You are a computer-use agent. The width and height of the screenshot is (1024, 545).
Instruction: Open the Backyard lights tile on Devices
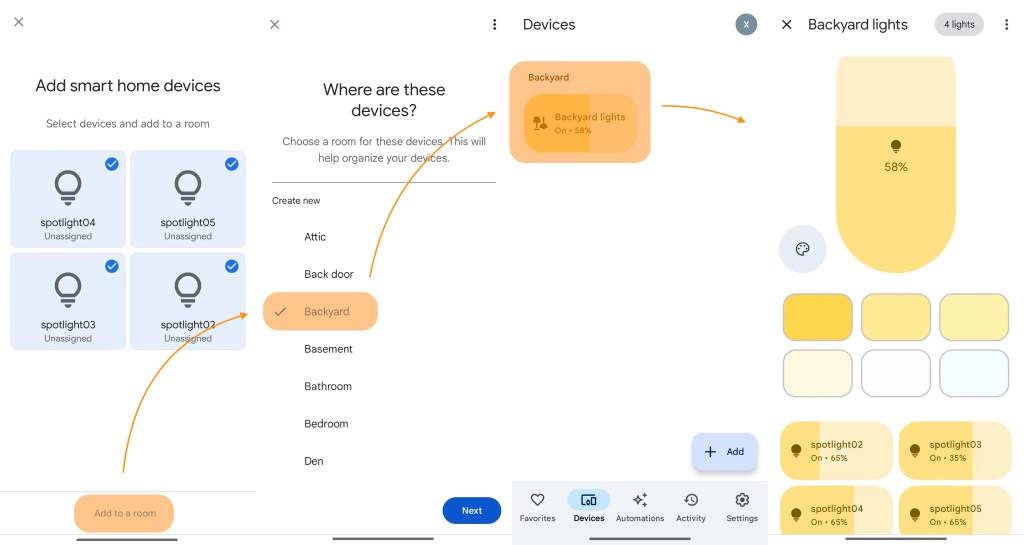coord(580,124)
